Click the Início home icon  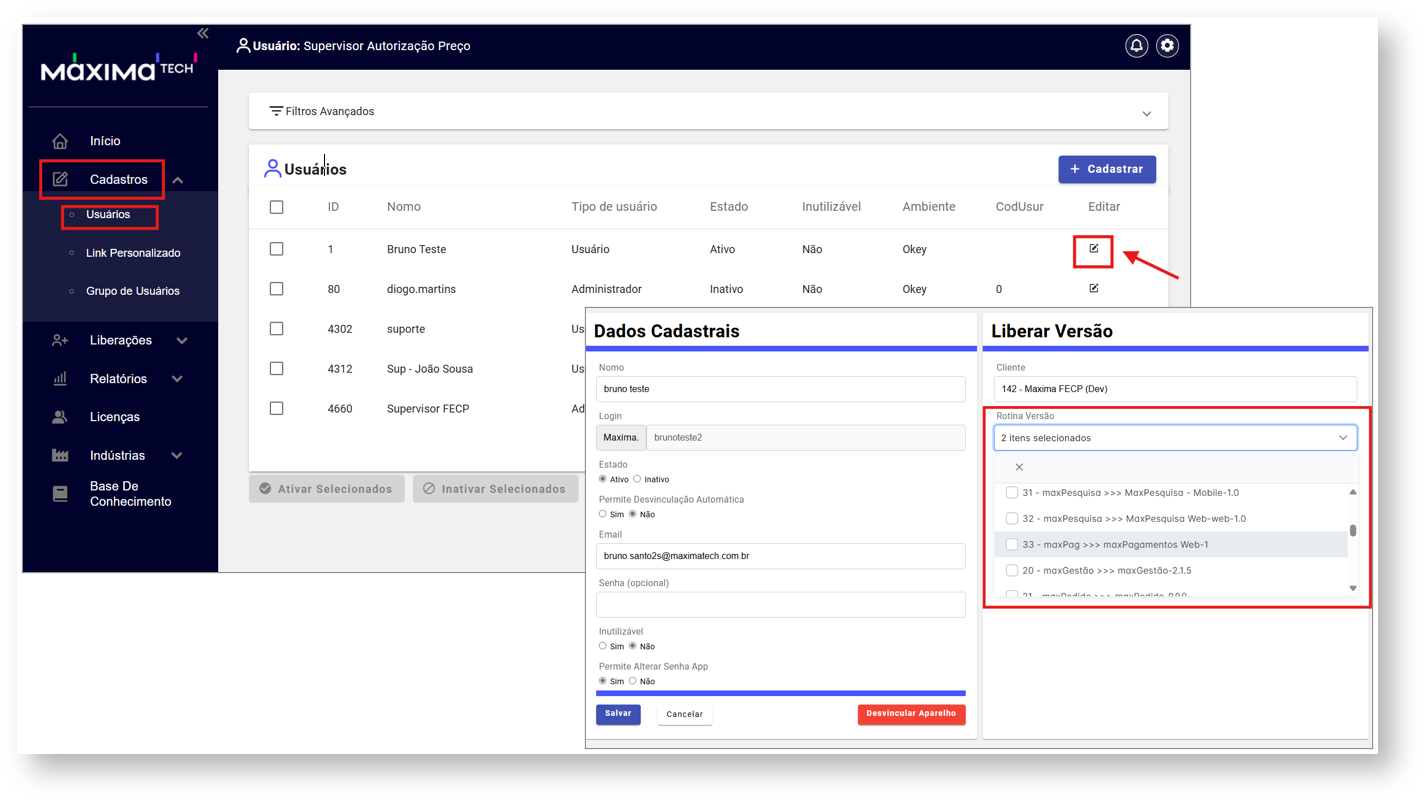[x=60, y=141]
